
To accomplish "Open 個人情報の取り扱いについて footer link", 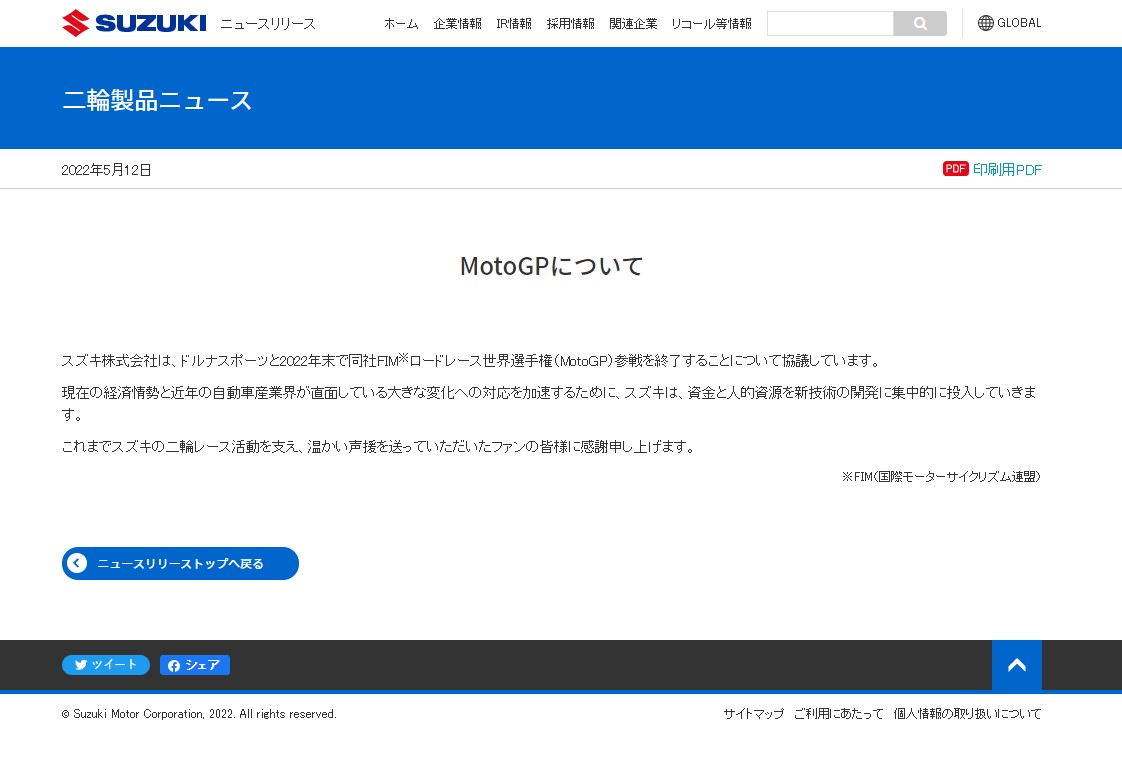I will click(967, 714).
